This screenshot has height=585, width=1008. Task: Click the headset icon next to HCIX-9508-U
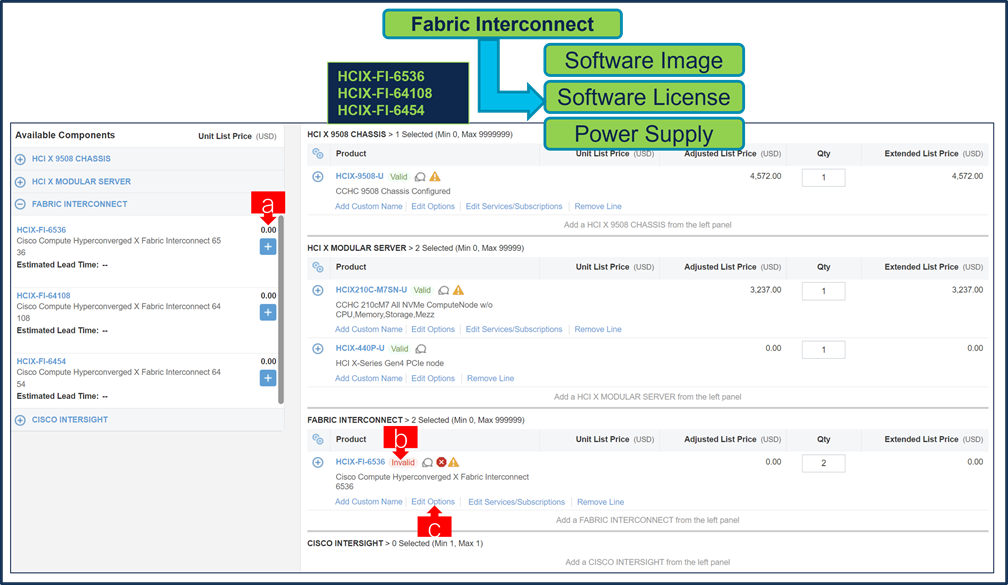tap(420, 177)
